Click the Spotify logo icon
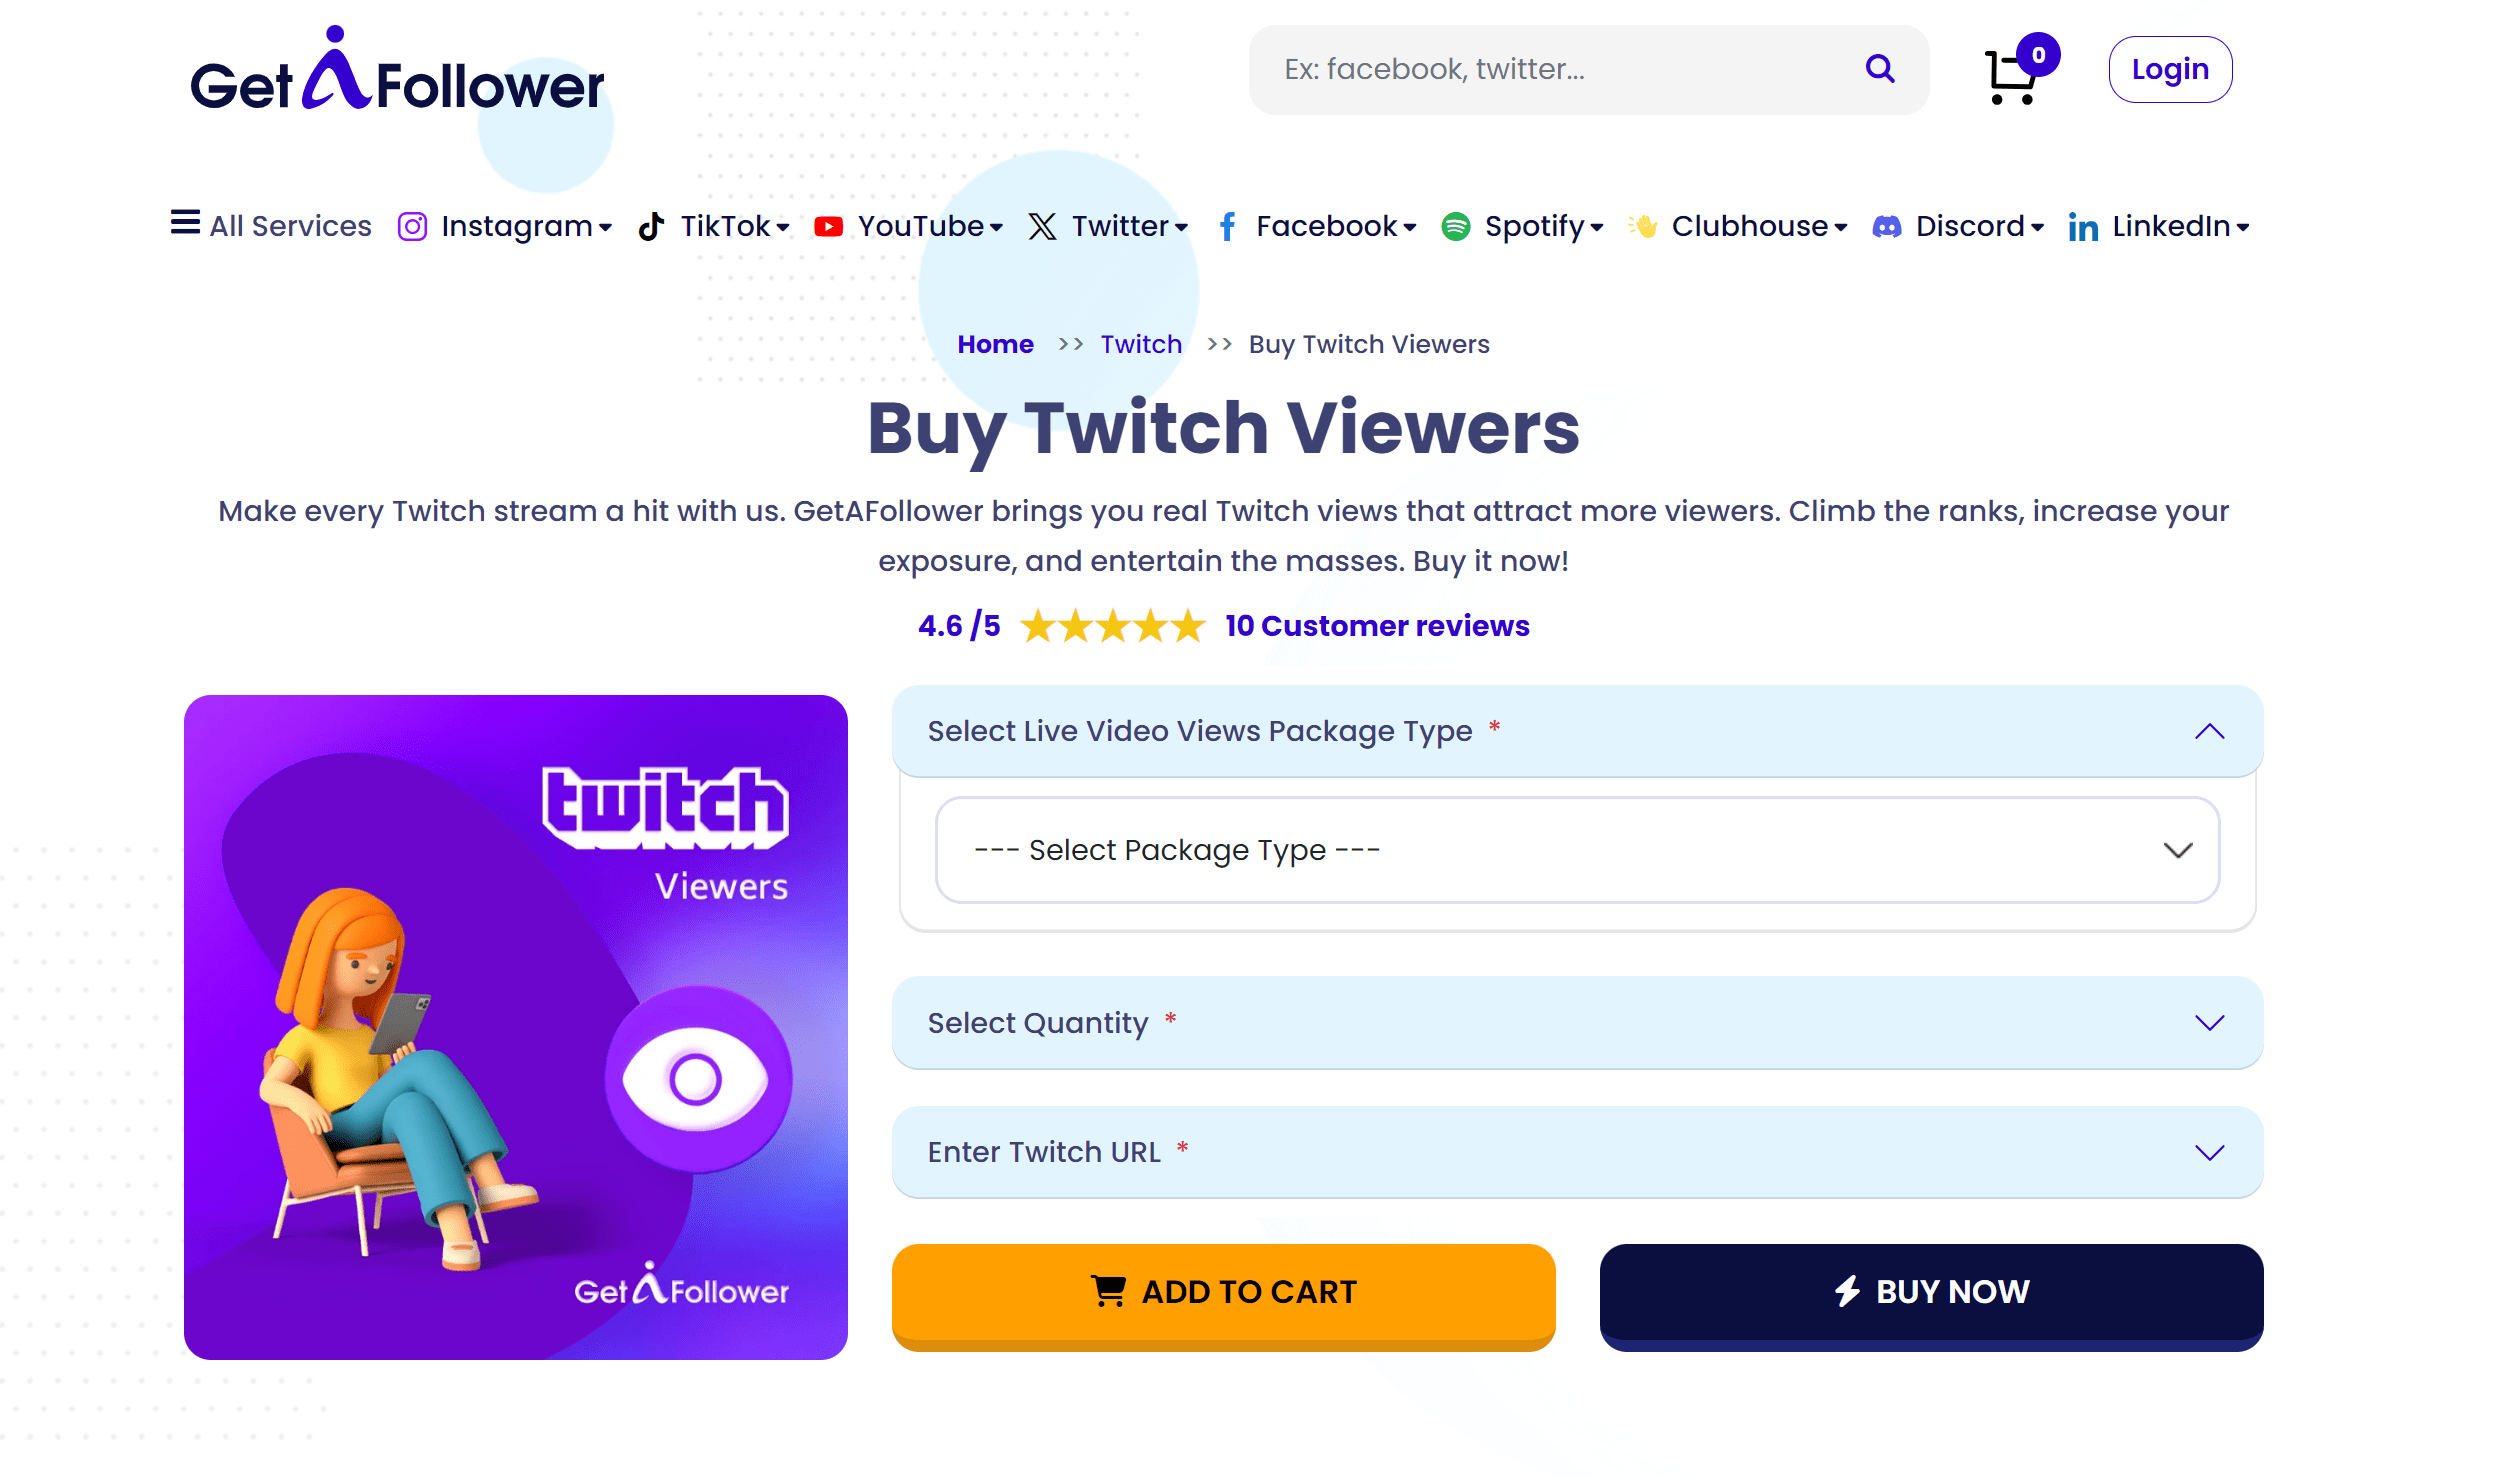2509x1477 pixels. pos(1455,227)
